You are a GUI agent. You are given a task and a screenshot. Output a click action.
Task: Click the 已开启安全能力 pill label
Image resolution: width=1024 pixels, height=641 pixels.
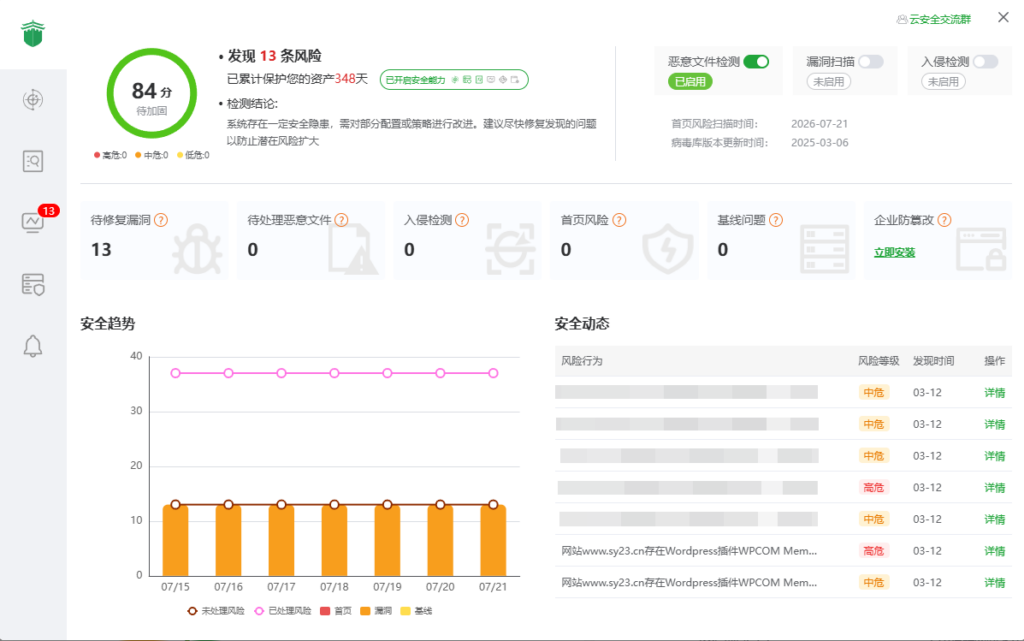coord(415,80)
